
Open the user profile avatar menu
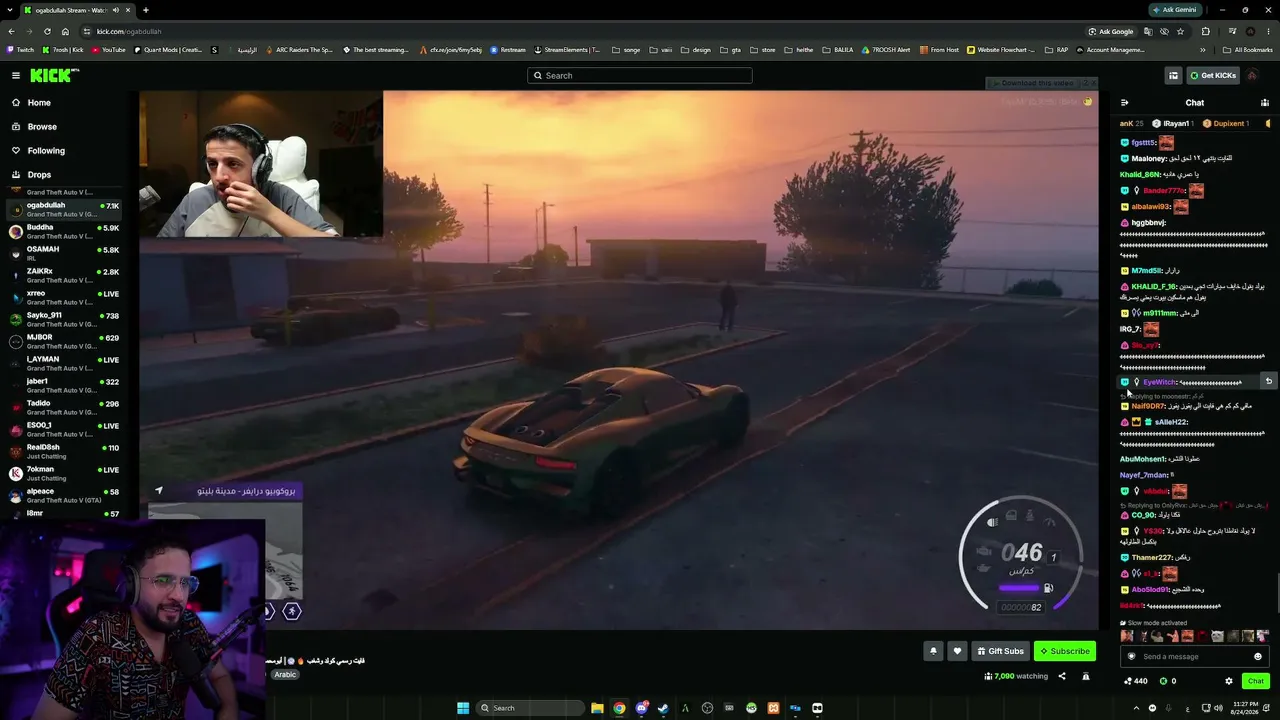pos(1252,75)
